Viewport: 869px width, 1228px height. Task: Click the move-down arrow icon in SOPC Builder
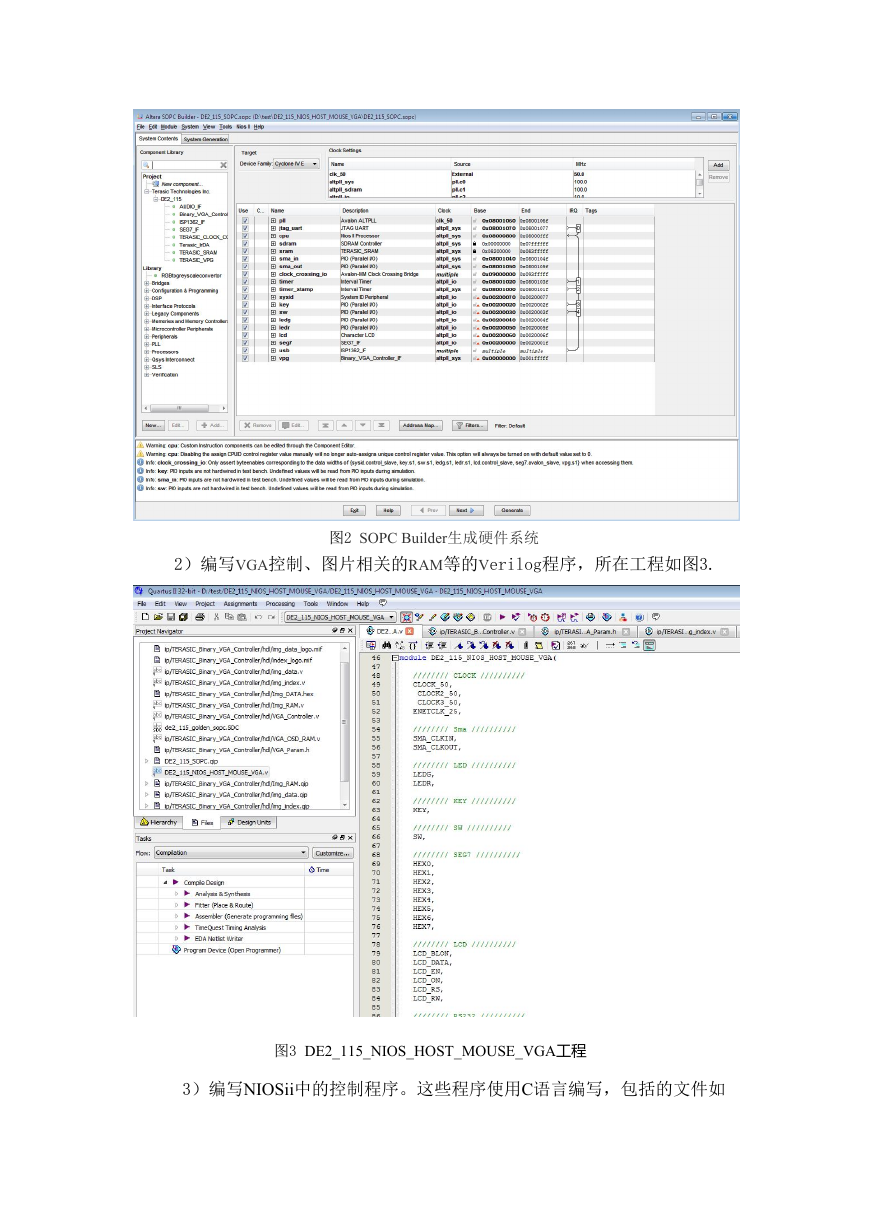[x=364, y=425]
